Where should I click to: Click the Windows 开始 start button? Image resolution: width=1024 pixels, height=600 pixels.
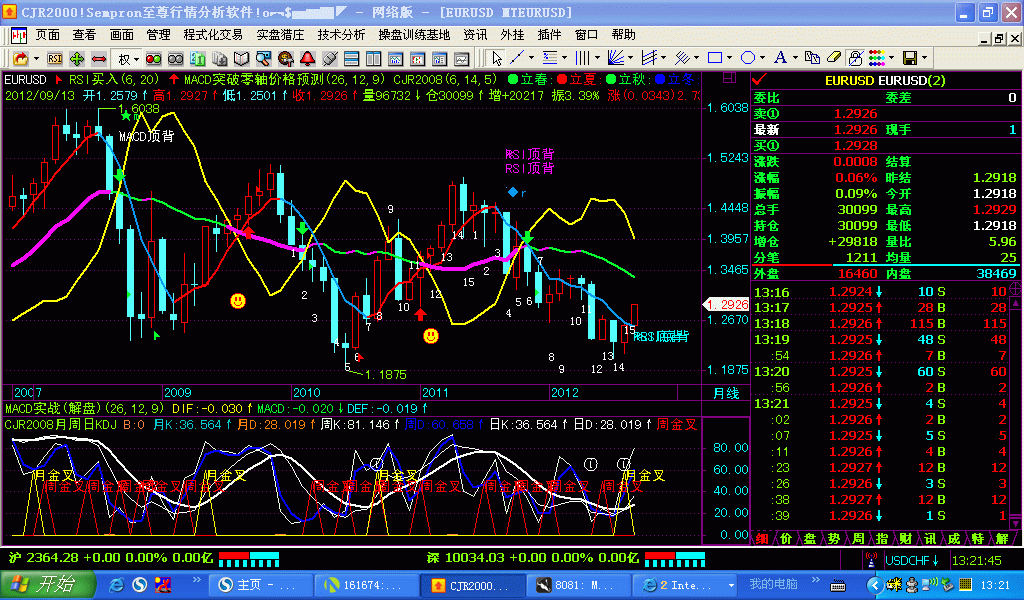(48, 584)
